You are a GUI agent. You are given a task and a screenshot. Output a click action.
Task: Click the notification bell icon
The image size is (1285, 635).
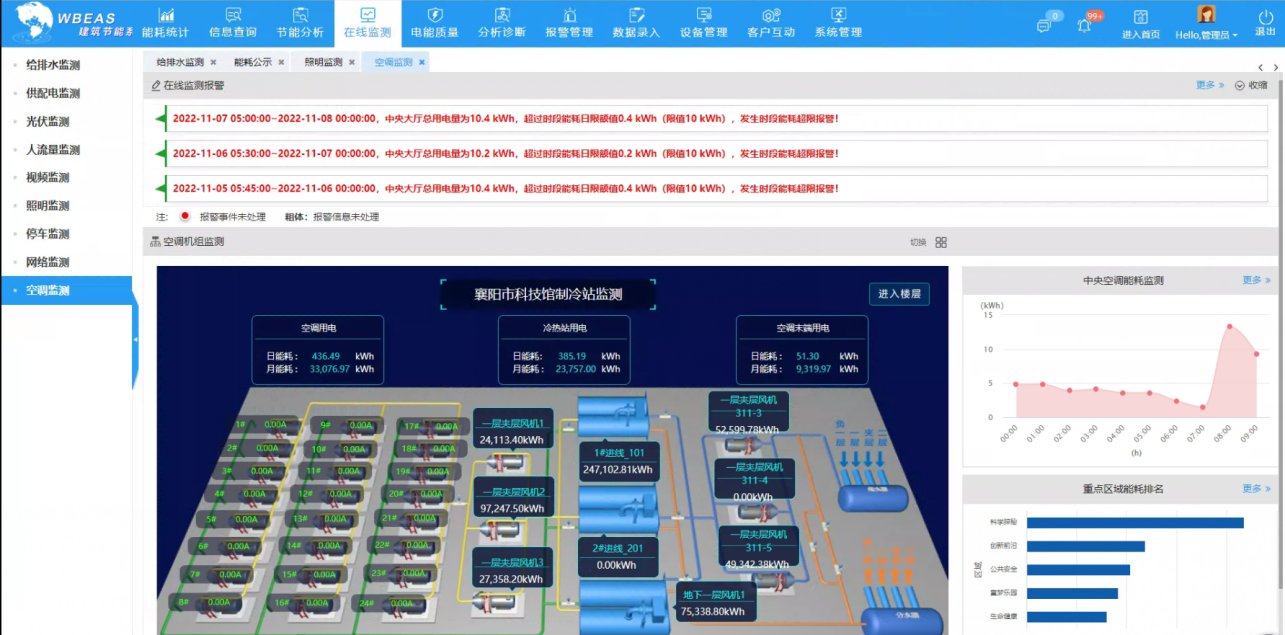tap(1084, 25)
